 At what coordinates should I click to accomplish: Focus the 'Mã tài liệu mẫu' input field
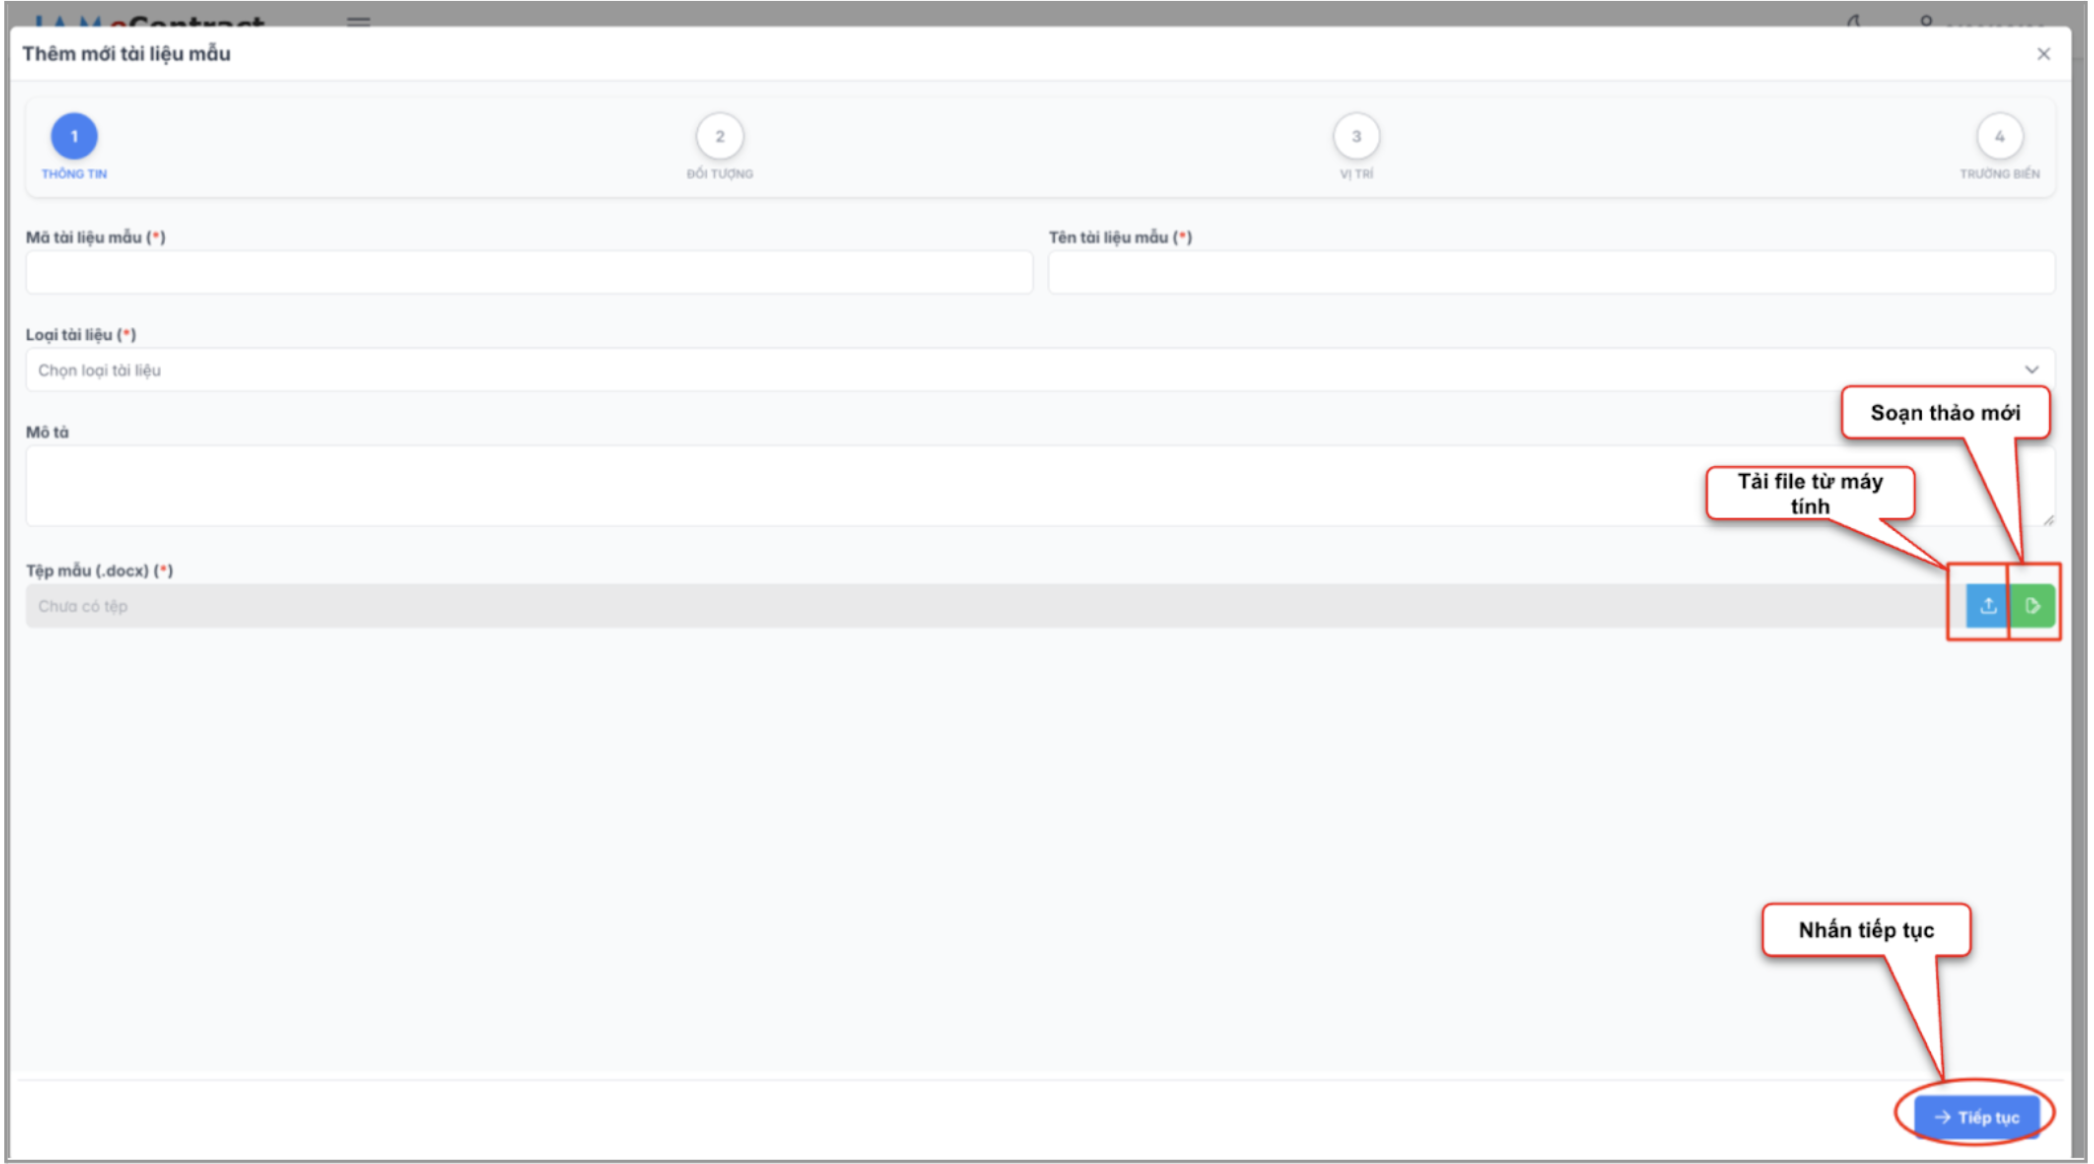[x=529, y=272]
